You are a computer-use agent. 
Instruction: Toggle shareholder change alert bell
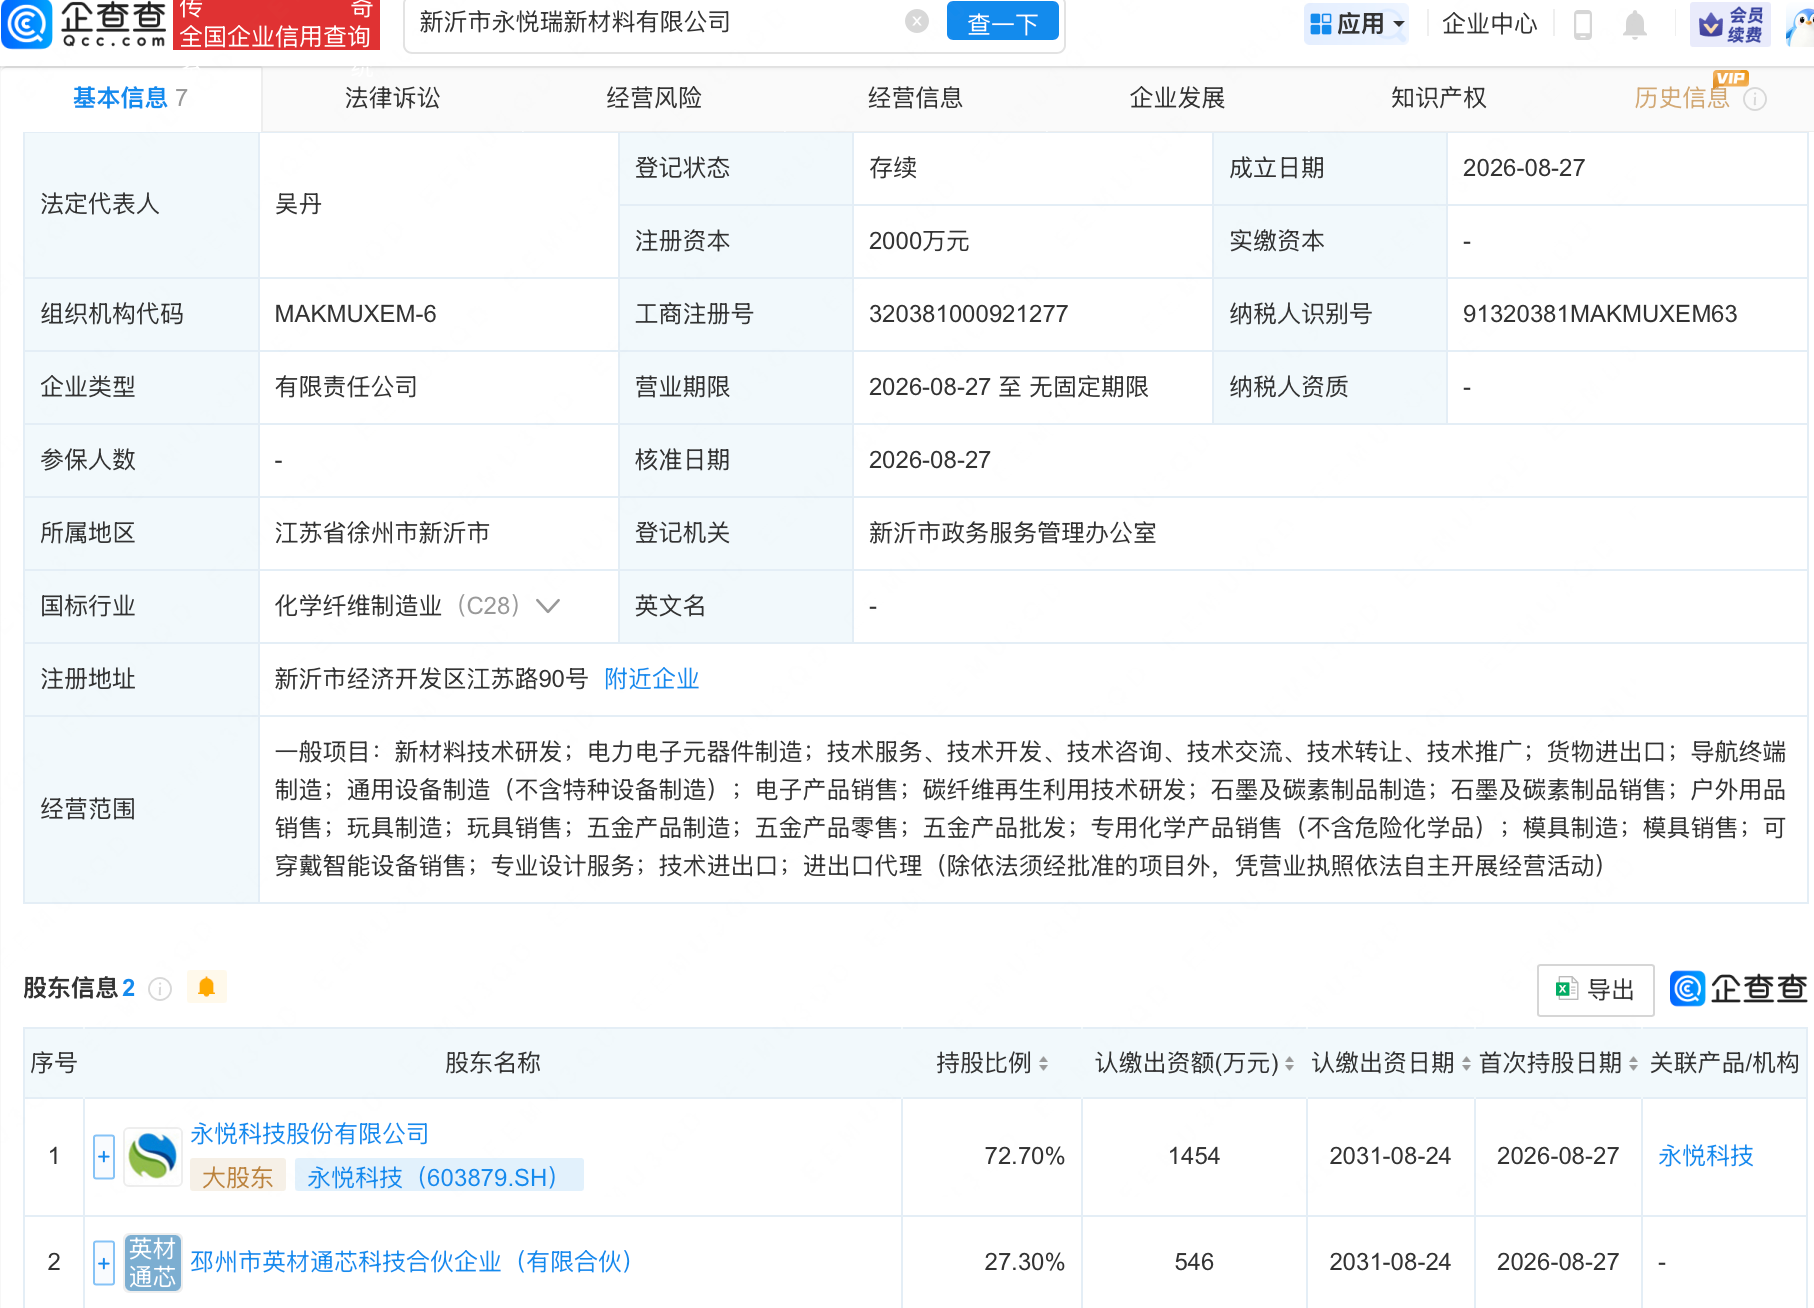[x=206, y=988]
